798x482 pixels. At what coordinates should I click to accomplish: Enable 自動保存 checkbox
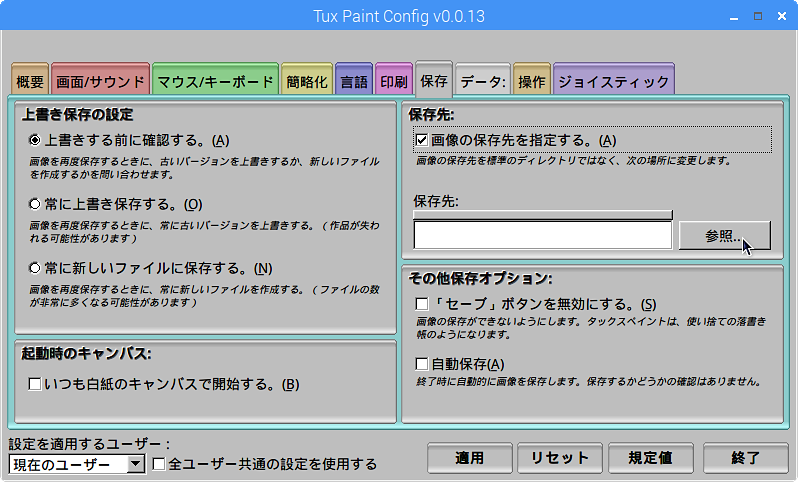[421, 364]
